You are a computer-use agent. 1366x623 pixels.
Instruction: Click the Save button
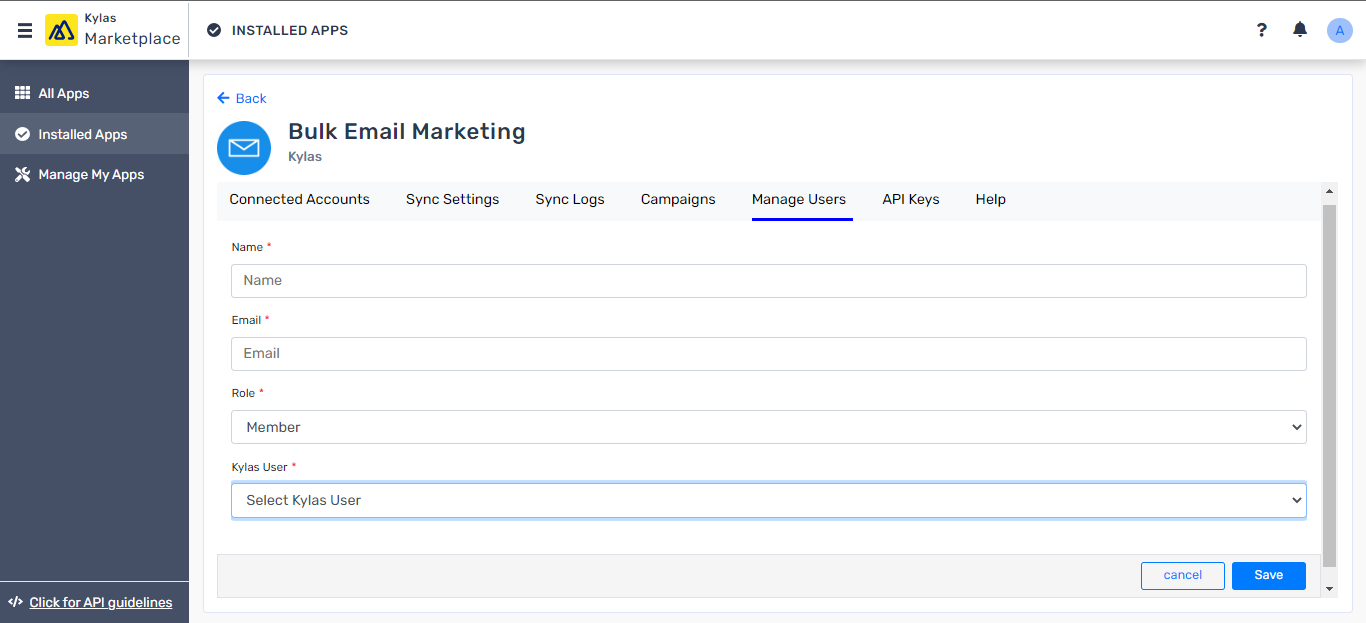(1268, 575)
